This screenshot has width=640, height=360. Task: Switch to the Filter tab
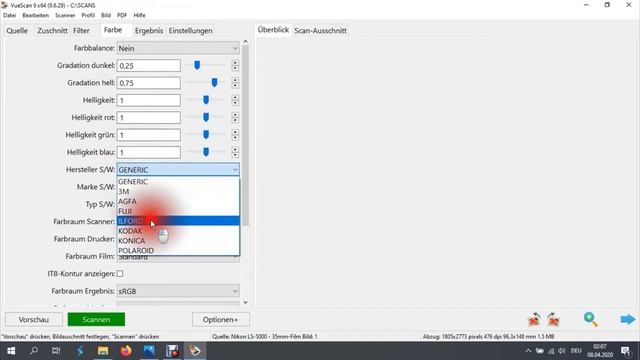tap(81, 31)
